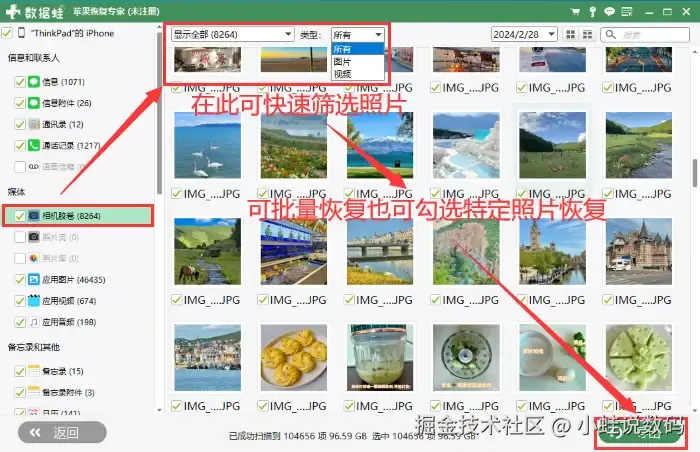Open the white terraced pools thumbnail
This screenshot has width=700, height=452.
coord(466,145)
